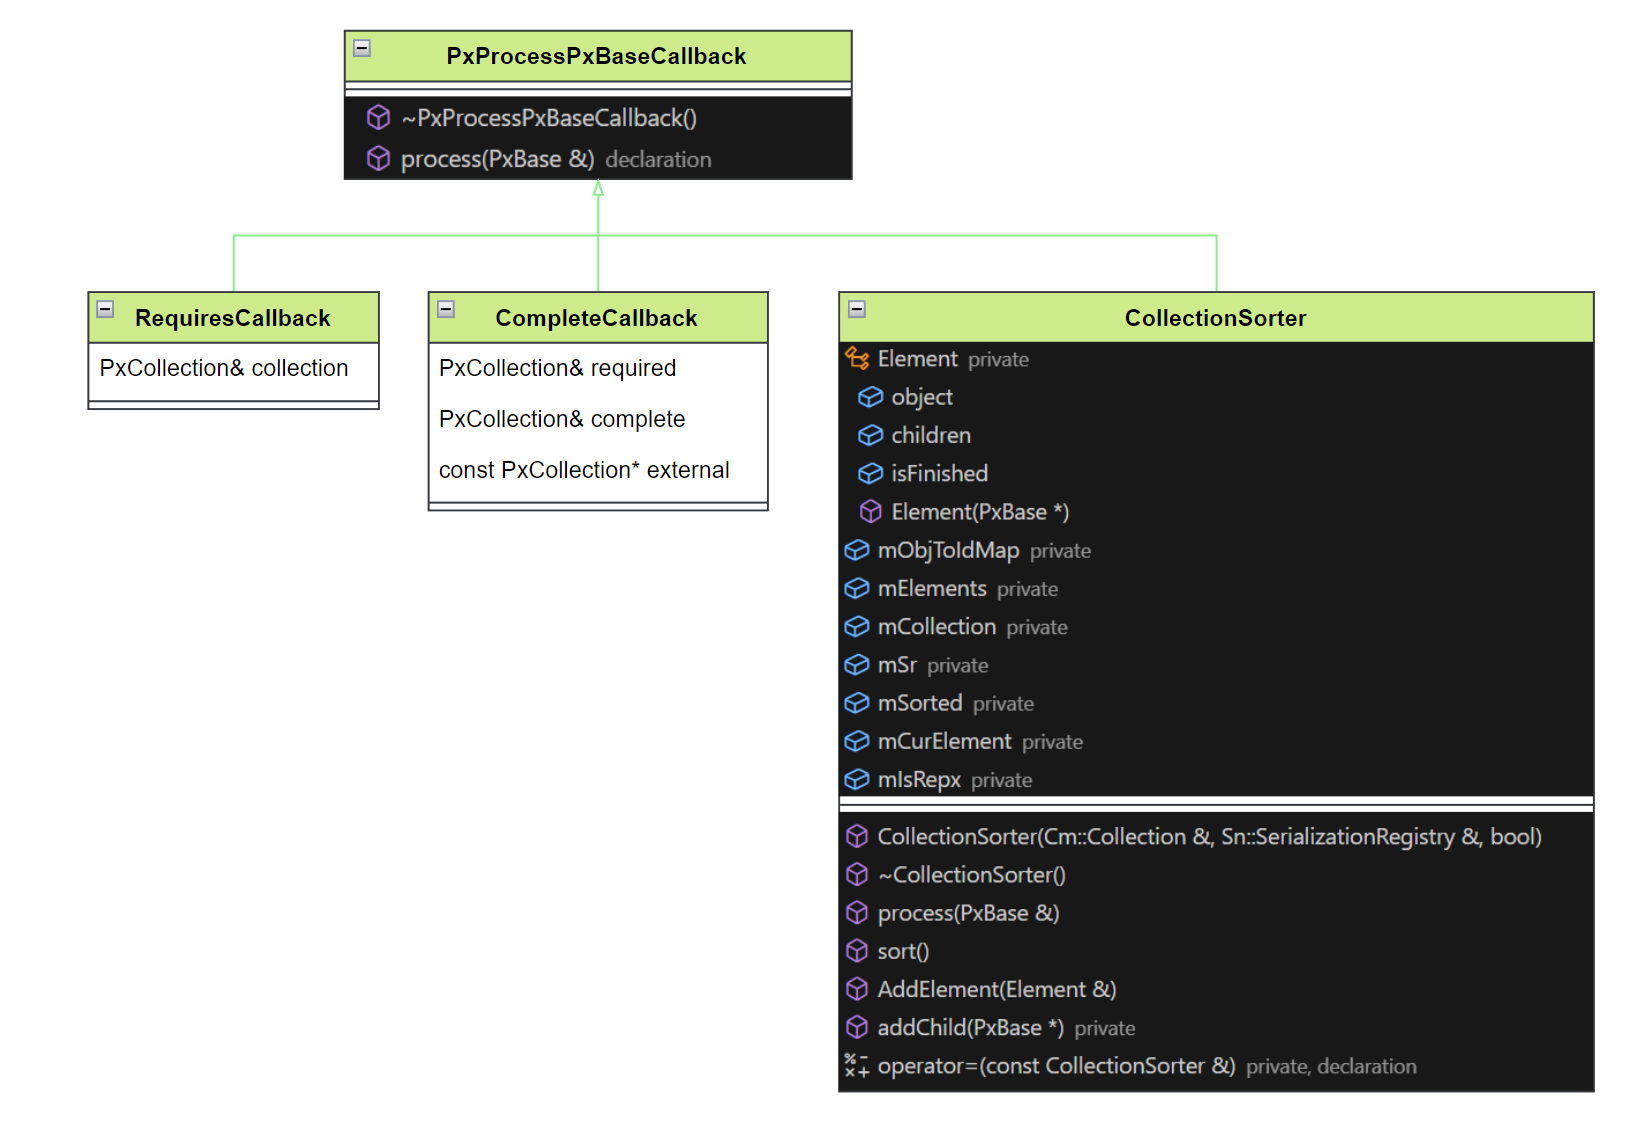Click the inheritance arrowhead under PxProcessPxBaseCallback
Viewport: 1642px width, 1121px height.
pyautogui.click(x=598, y=188)
